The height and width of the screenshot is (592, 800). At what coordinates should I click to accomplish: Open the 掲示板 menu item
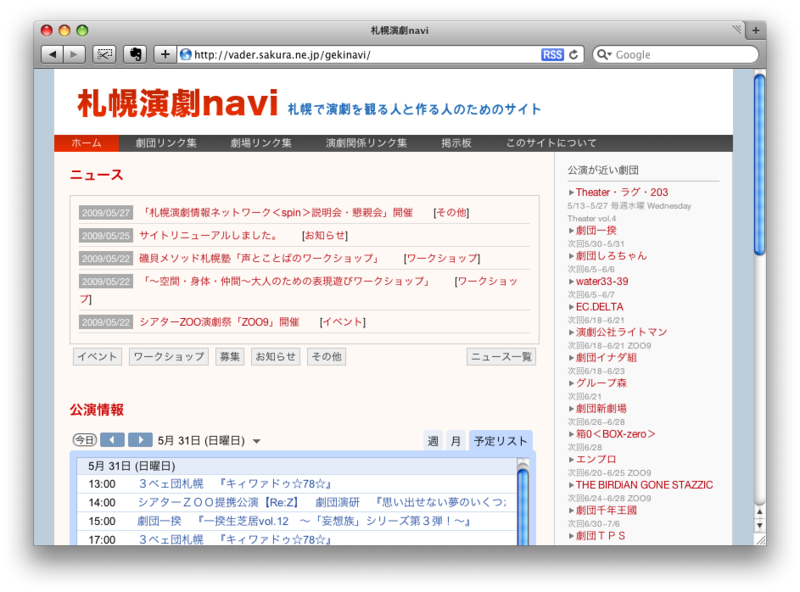pos(456,143)
